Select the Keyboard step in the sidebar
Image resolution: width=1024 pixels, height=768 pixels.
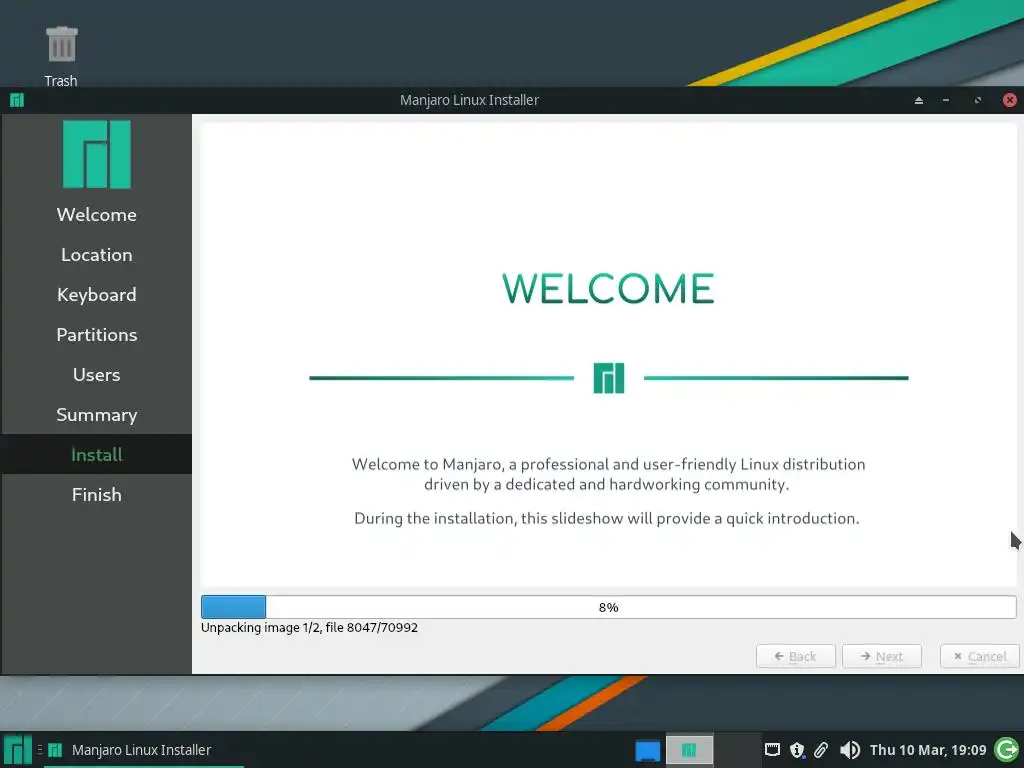pyautogui.click(x=97, y=295)
